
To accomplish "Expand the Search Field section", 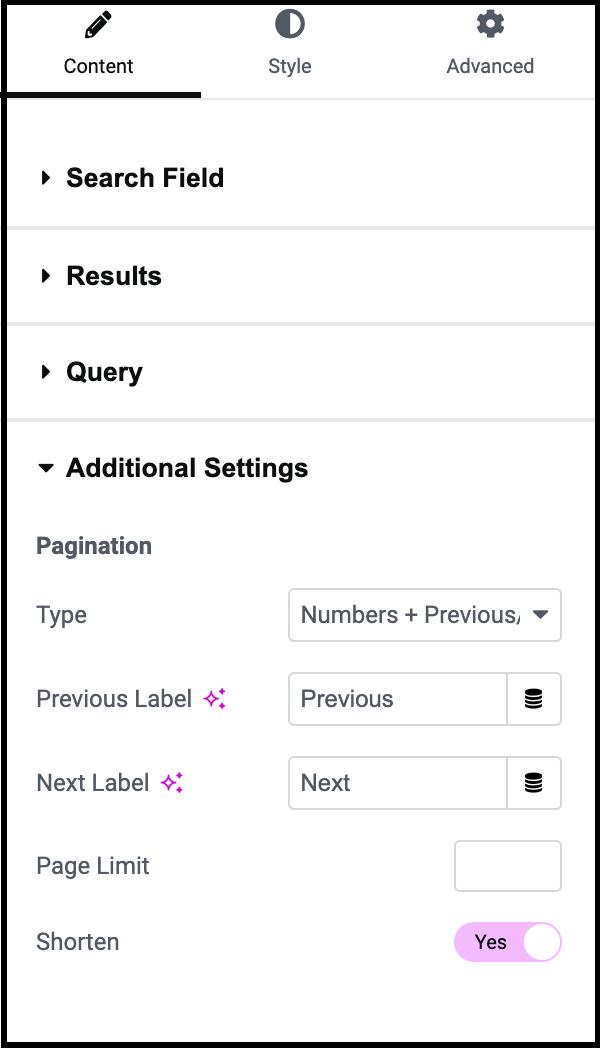I will tap(300, 178).
